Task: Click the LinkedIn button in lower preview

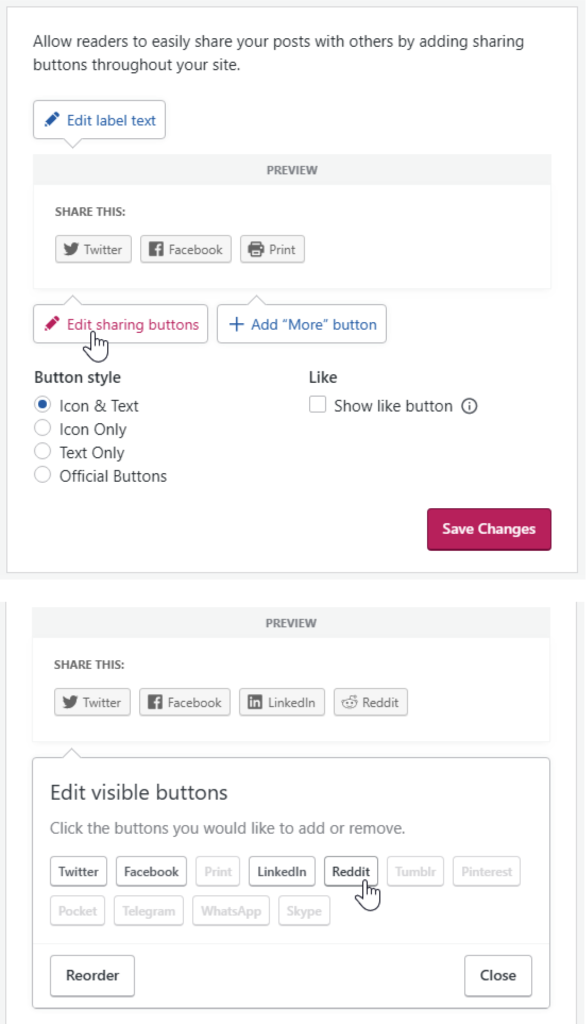Action: point(282,703)
